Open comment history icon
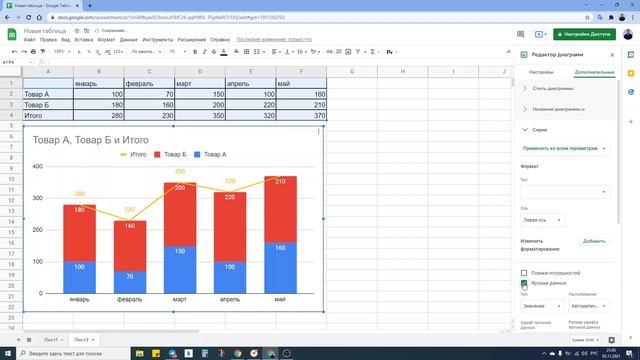640x360 pixels. pyautogui.click(x=520, y=34)
